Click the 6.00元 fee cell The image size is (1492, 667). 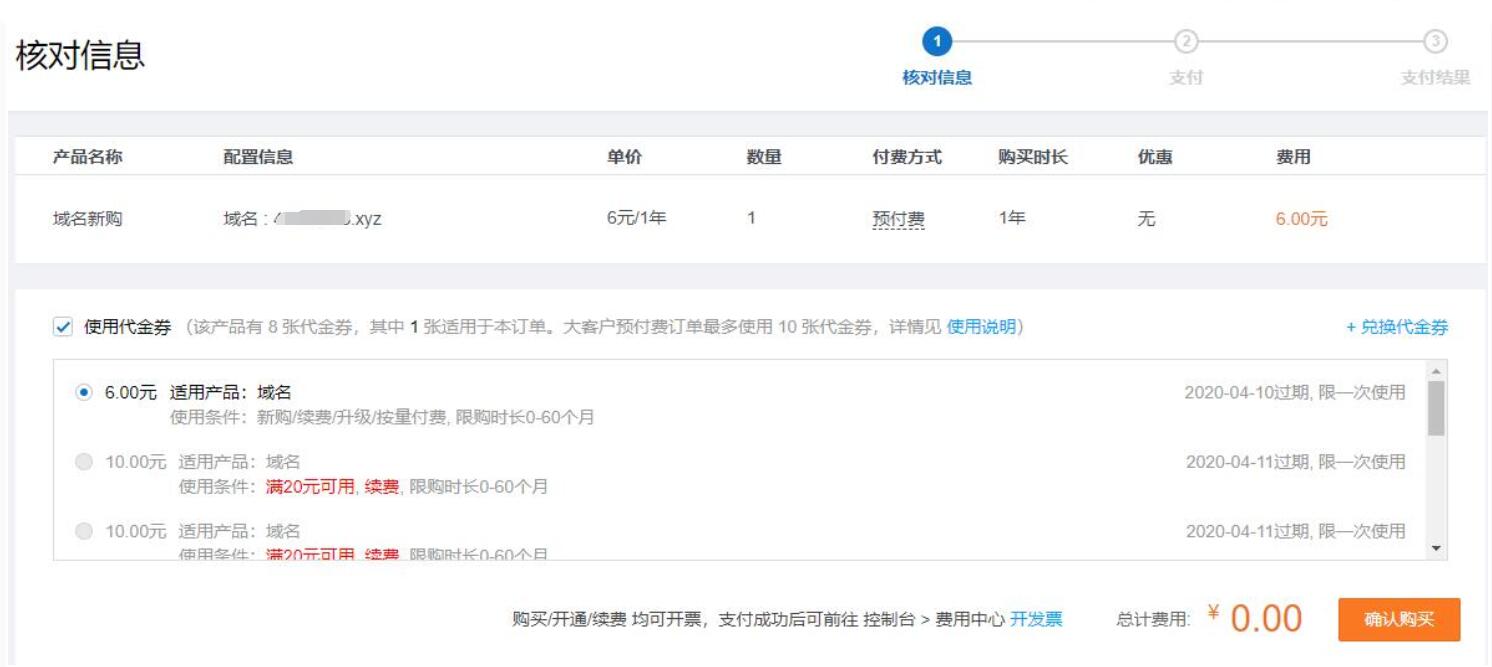(1301, 219)
